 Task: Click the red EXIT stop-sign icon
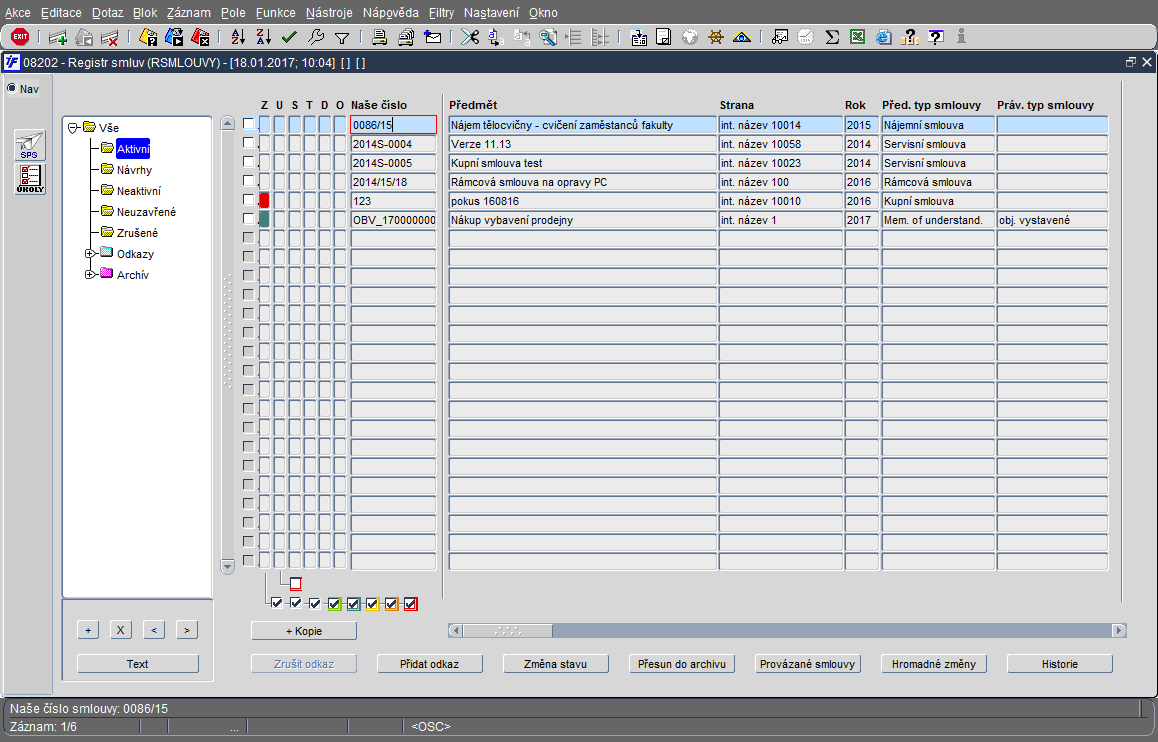pos(20,36)
